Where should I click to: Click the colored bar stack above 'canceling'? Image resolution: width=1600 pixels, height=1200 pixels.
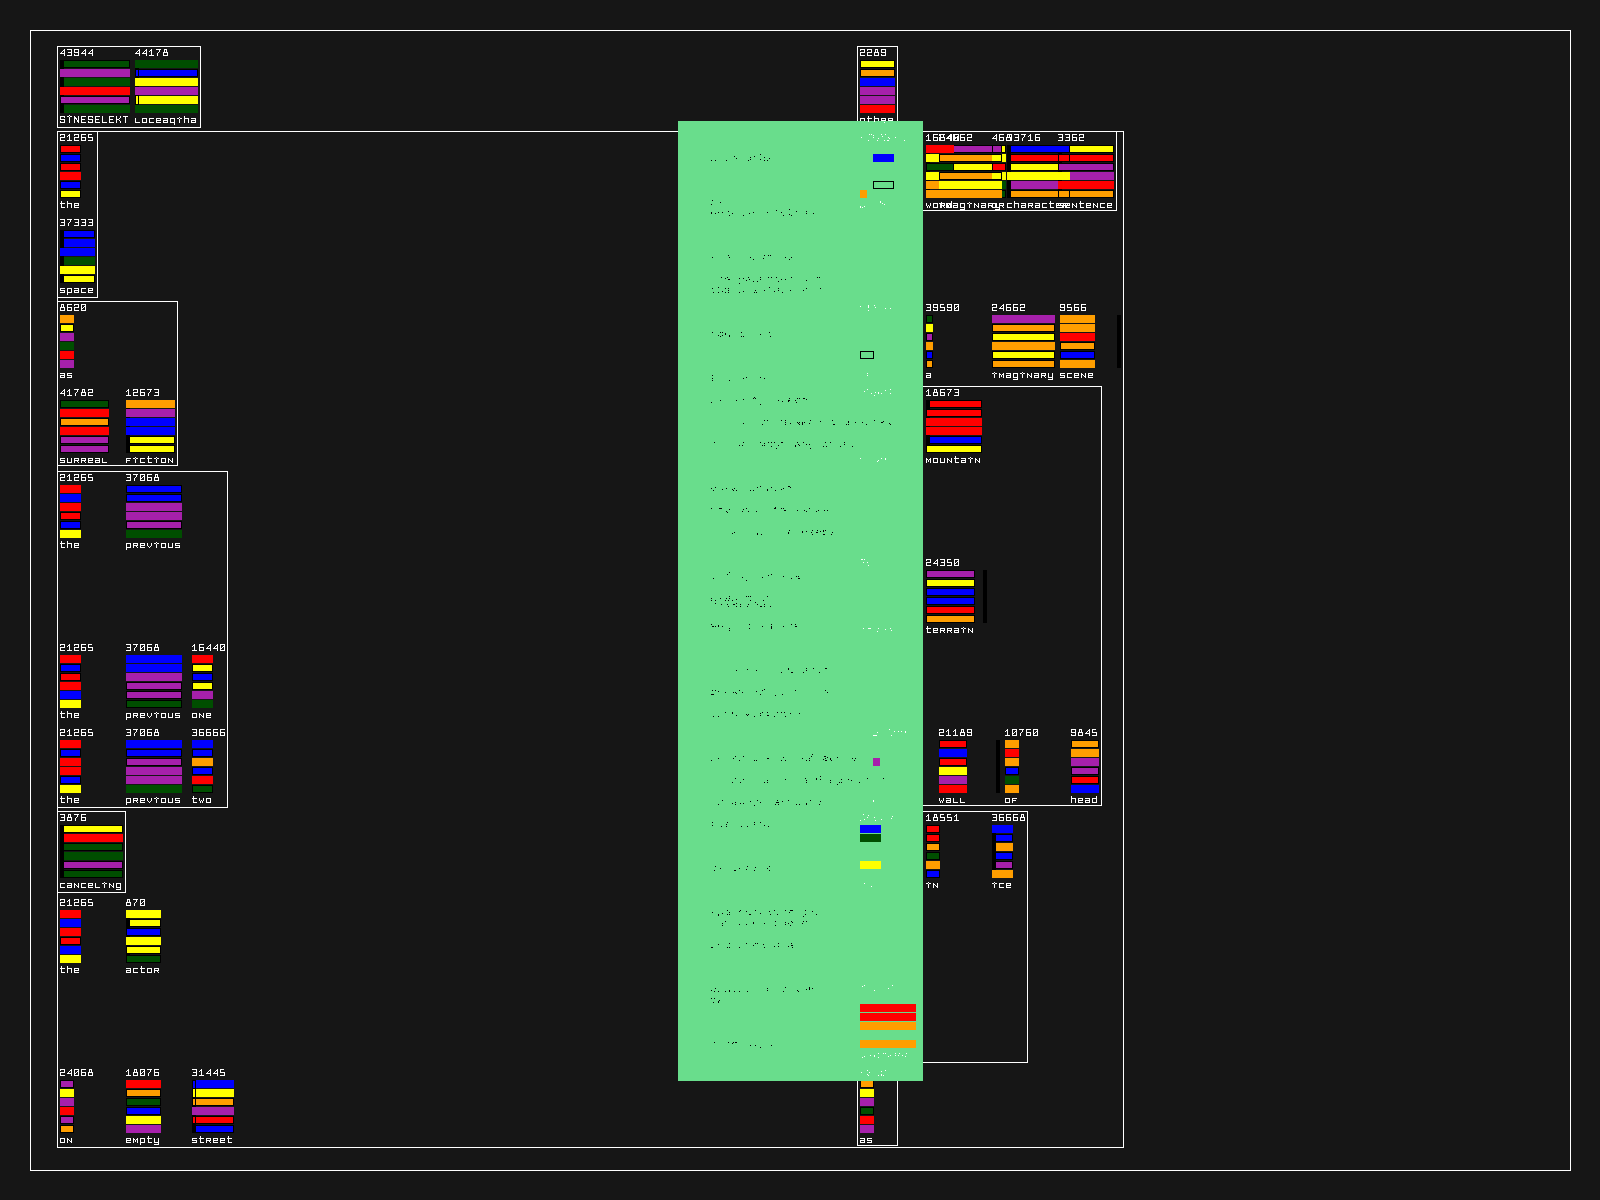tap(91, 851)
